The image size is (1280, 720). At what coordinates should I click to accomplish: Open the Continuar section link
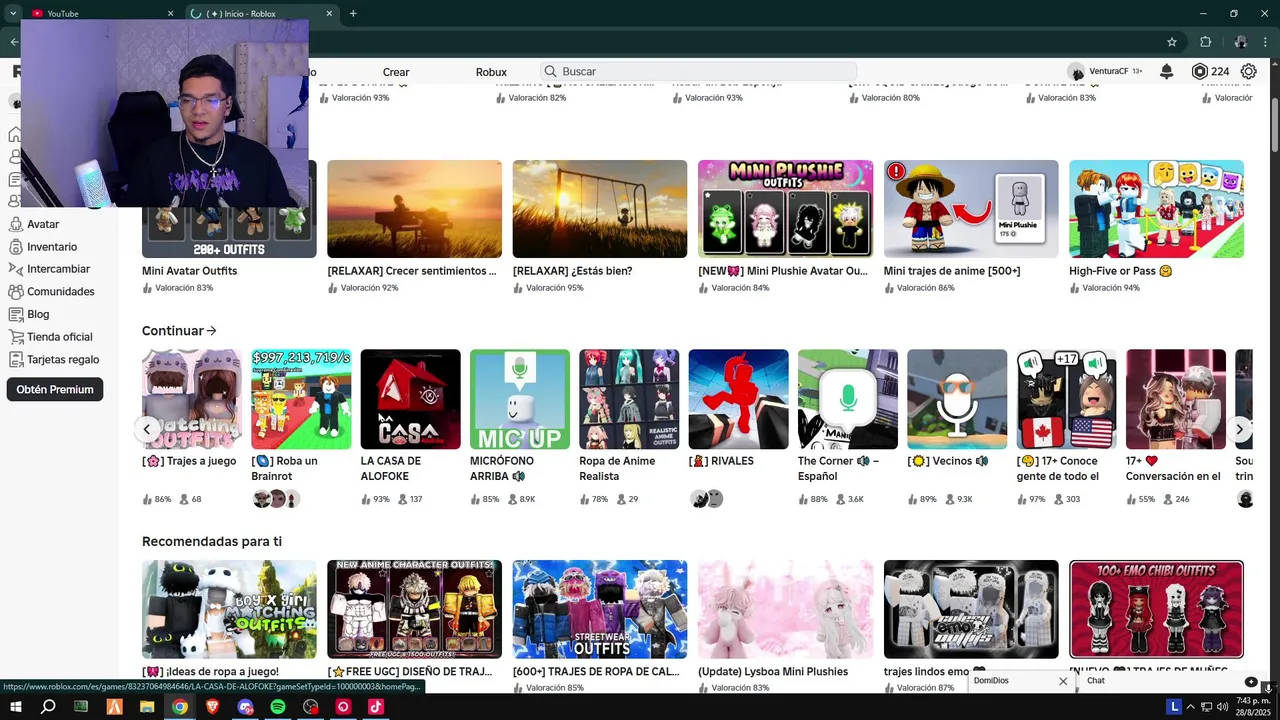179,330
